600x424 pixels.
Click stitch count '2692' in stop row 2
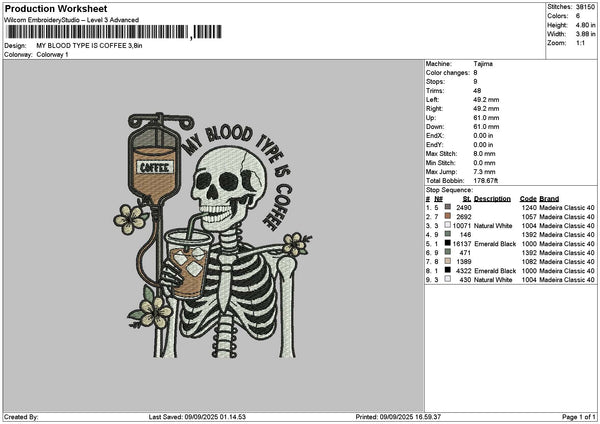tap(464, 217)
